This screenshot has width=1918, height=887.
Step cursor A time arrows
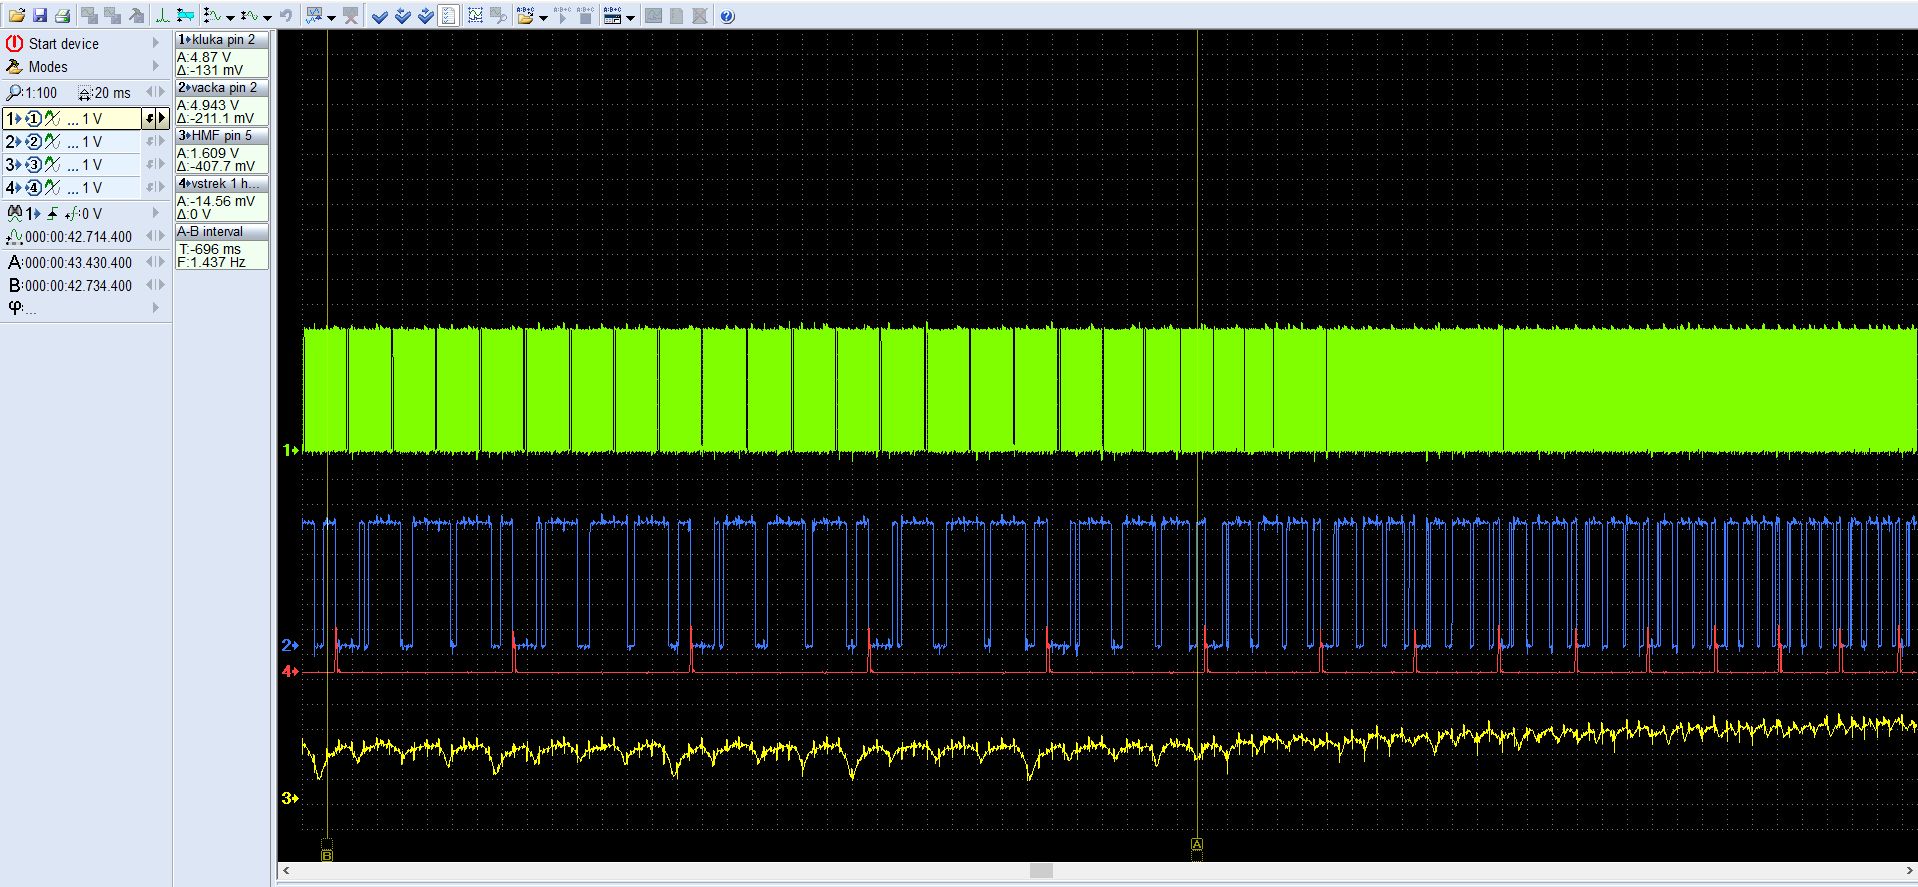tap(155, 262)
